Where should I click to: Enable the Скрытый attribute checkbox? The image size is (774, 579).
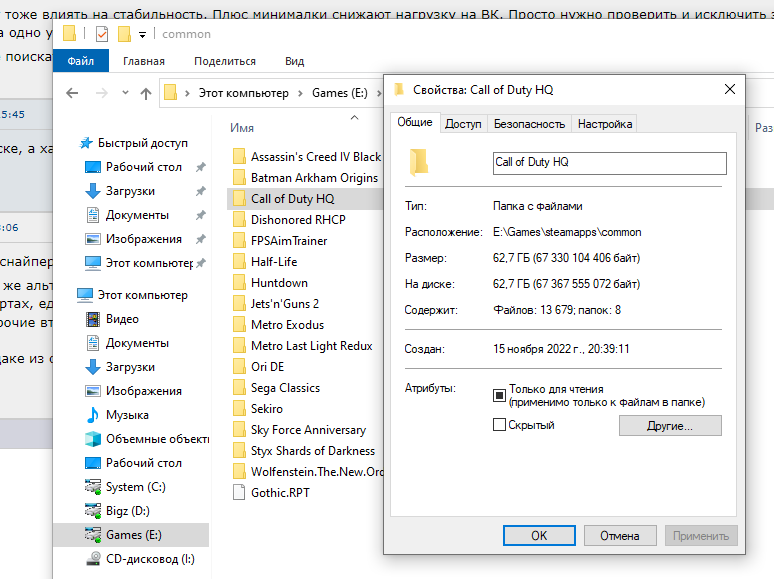[499, 425]
